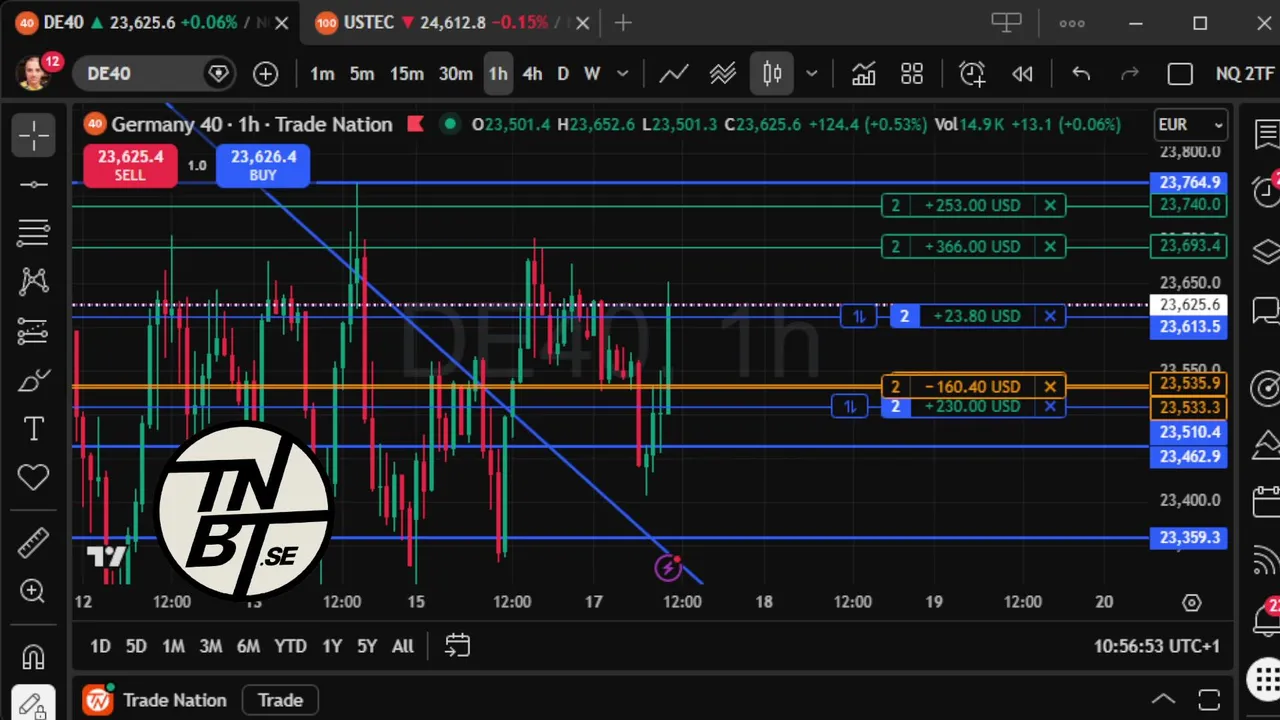Activate the zoom in tool
Viewport: 1280px width, 720px height.
33,592
